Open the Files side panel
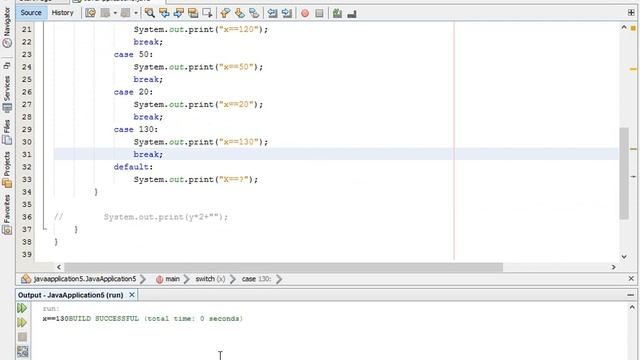This screenshot has width=640, height=360. [x=7, y=131]
